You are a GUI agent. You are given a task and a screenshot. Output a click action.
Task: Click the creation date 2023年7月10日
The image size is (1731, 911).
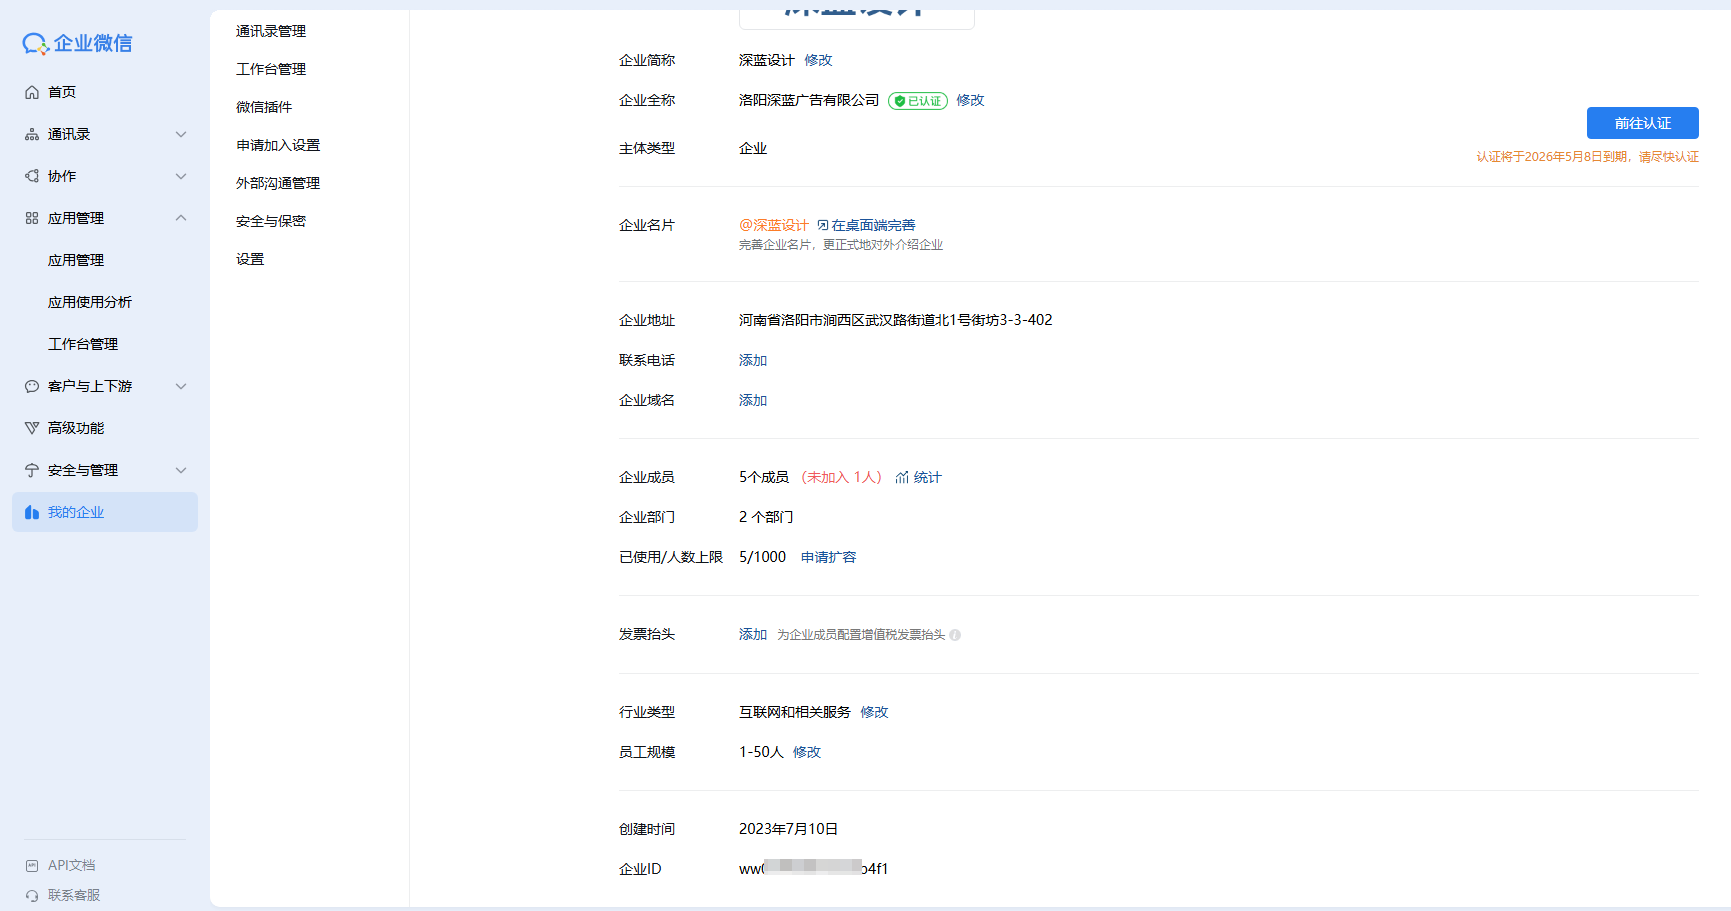coord(788,829)
